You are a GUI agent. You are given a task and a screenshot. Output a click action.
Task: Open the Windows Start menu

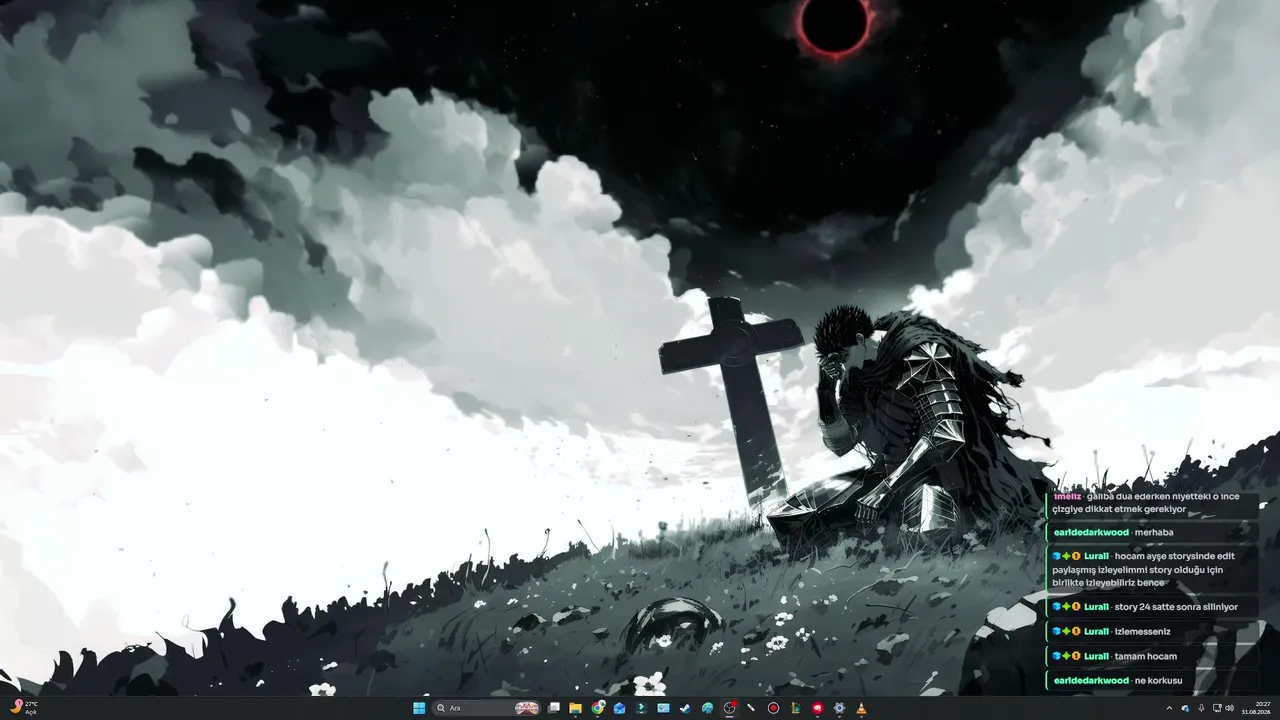click(x=419, y=708)
